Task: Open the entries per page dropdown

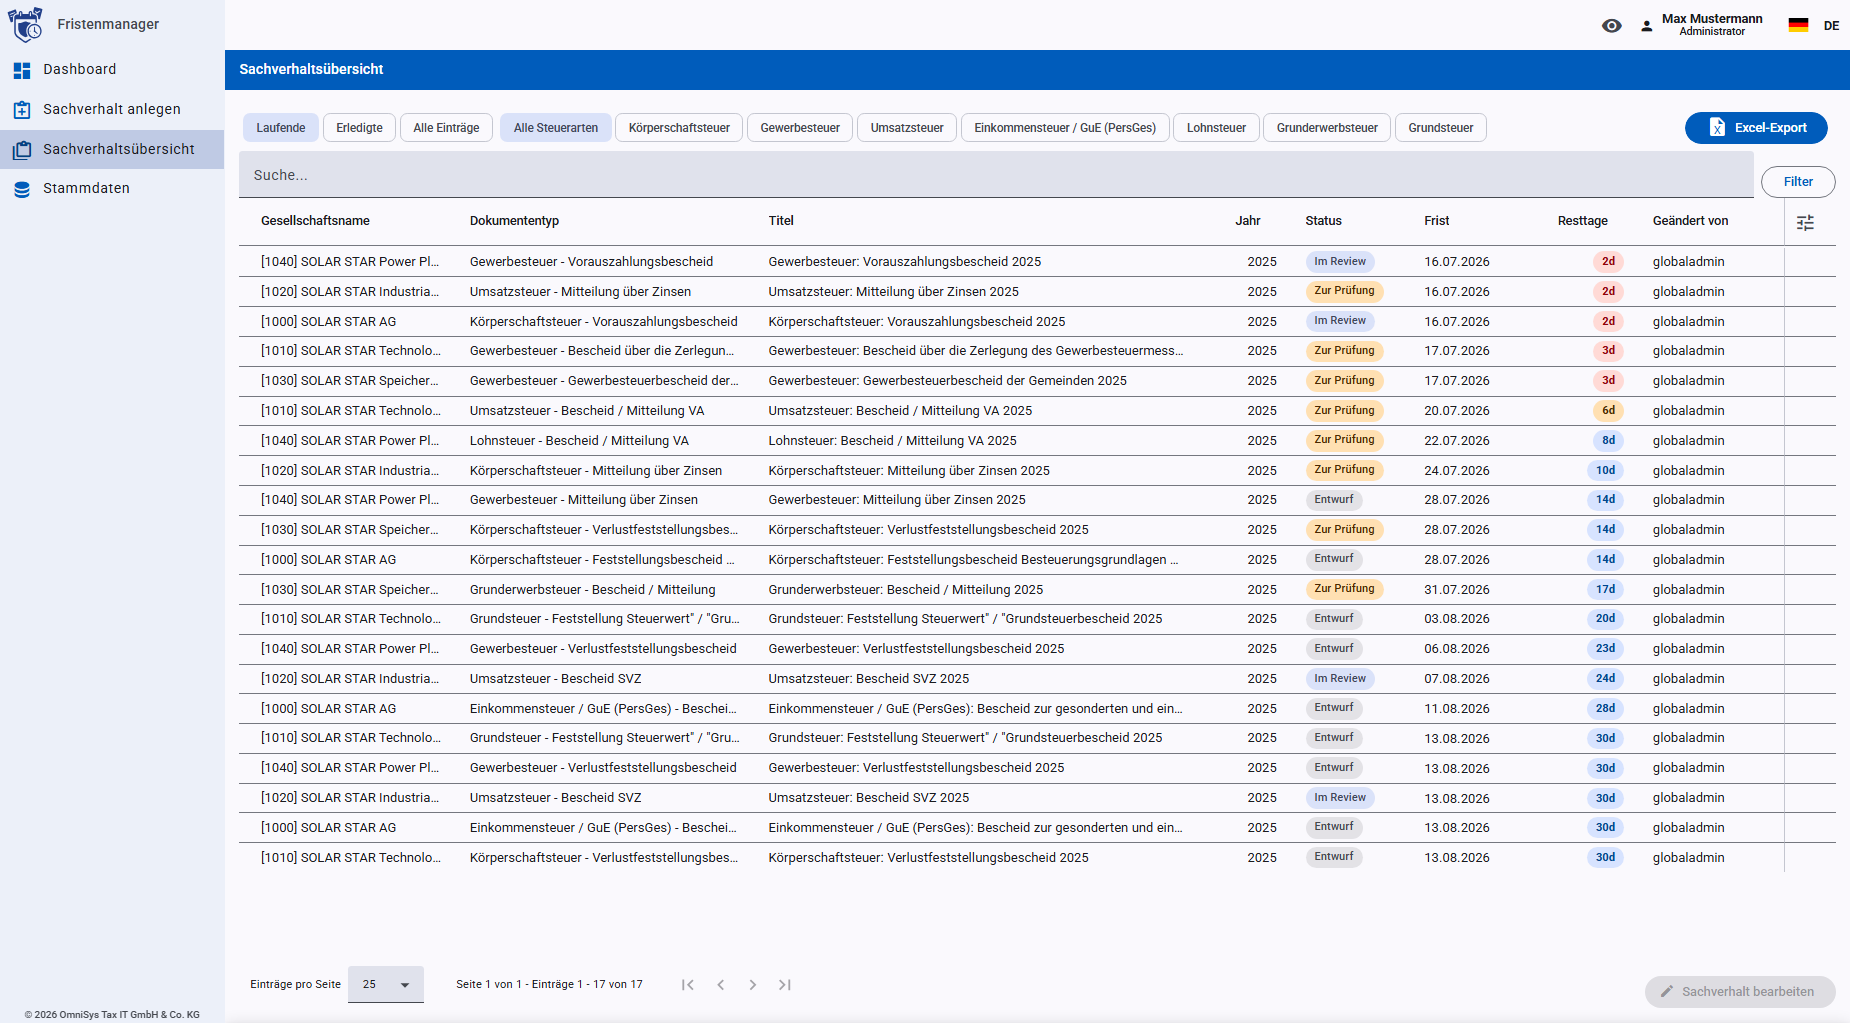Action: point(386,985)
